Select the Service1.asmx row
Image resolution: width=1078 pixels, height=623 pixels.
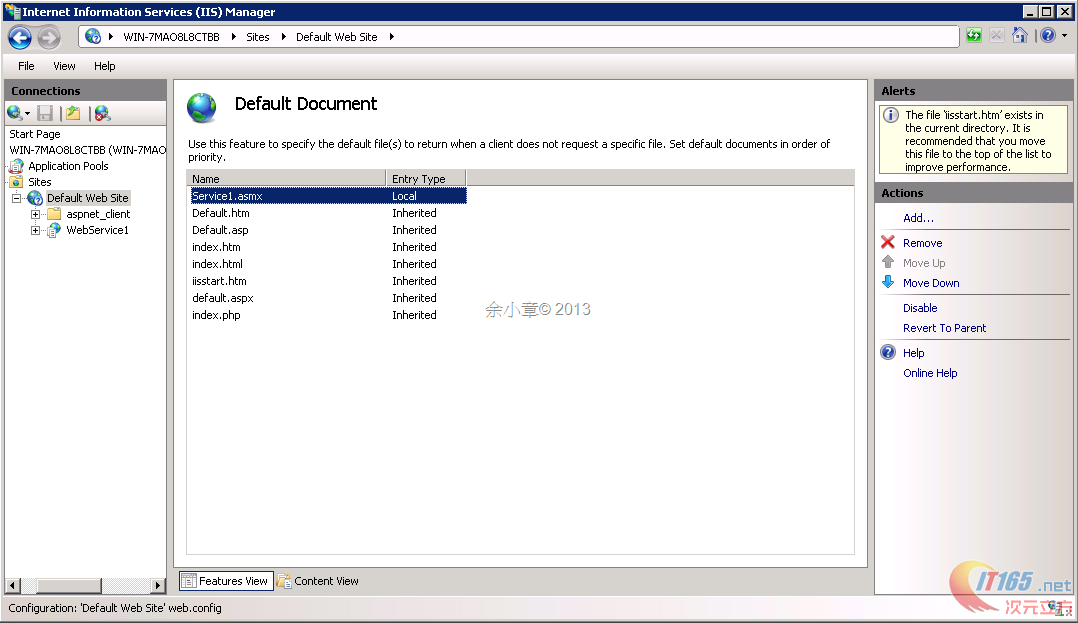coord(328,196)
